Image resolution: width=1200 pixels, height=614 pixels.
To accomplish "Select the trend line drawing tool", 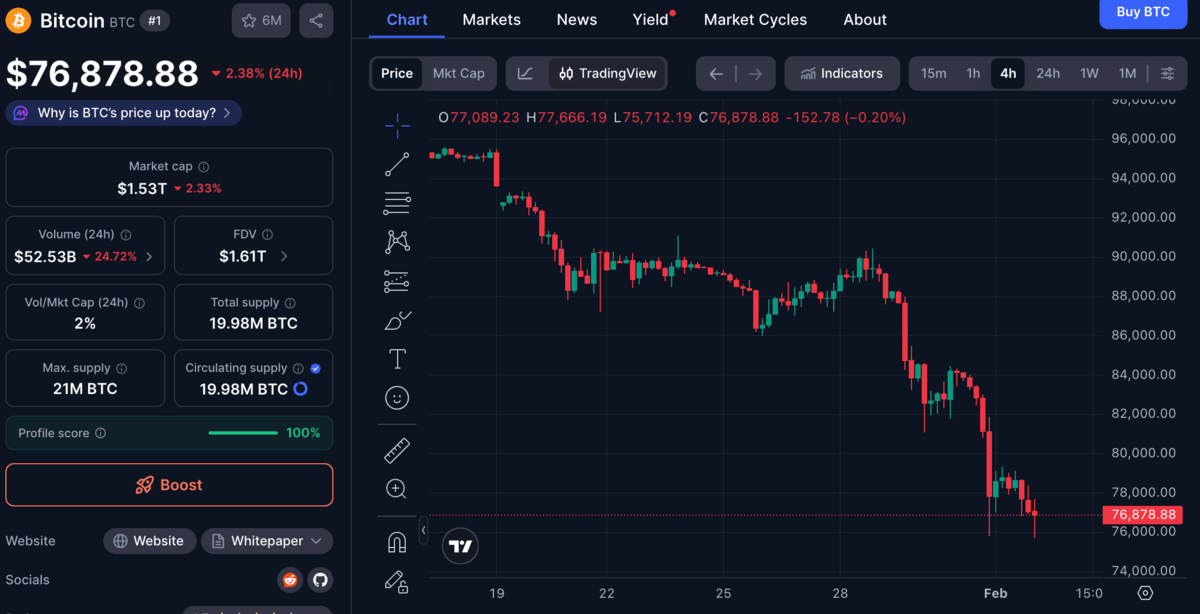I will pos(397,164).
